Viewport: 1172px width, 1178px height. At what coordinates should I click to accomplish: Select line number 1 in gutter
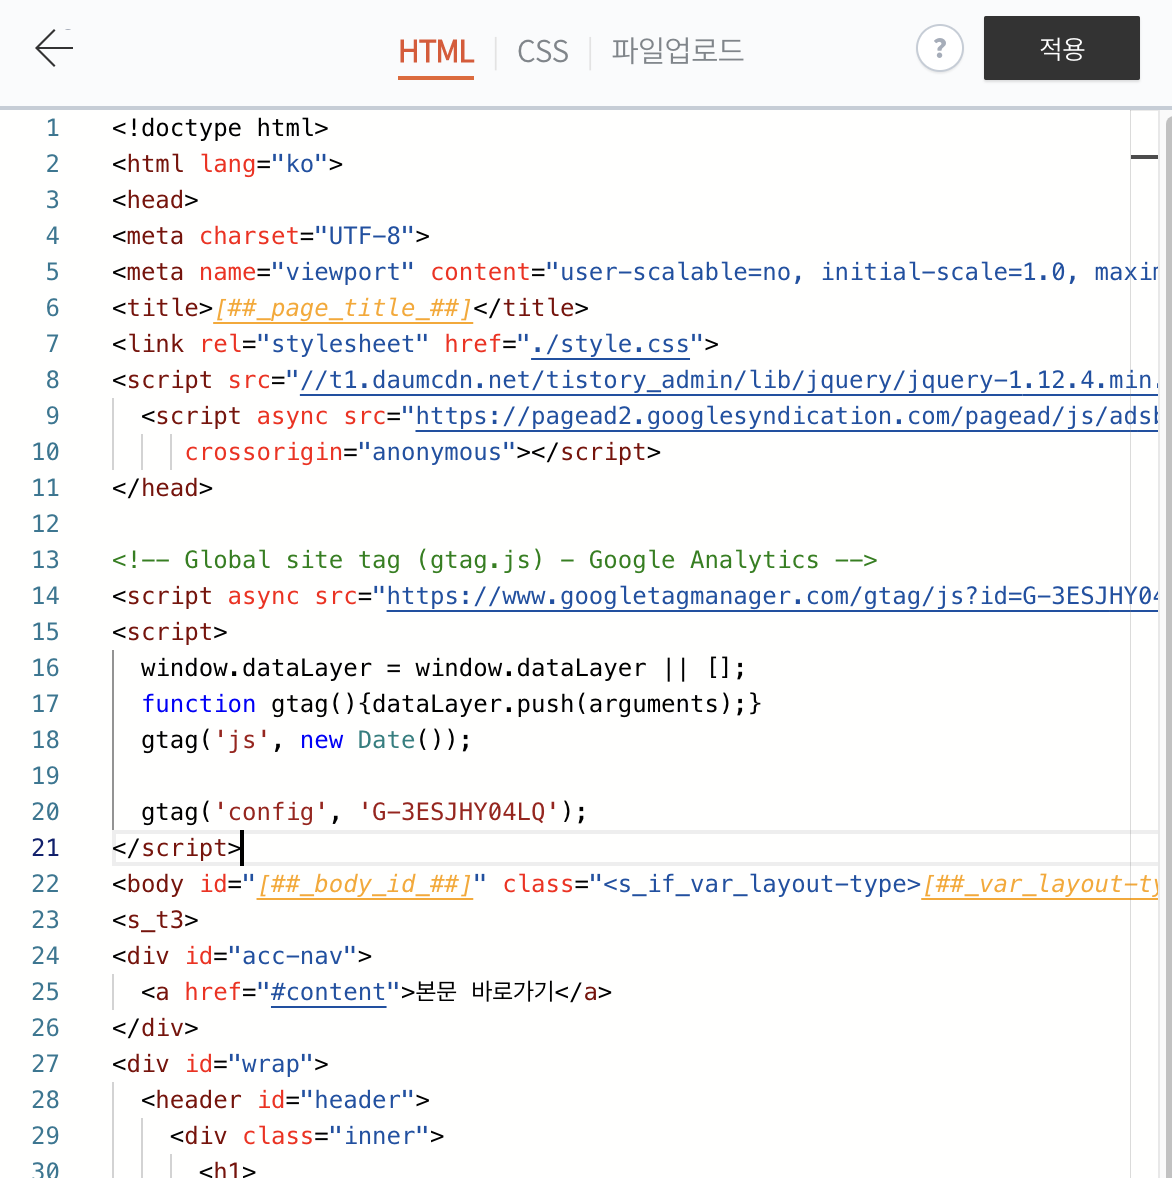pyautogui.click(x=52, y=128)
